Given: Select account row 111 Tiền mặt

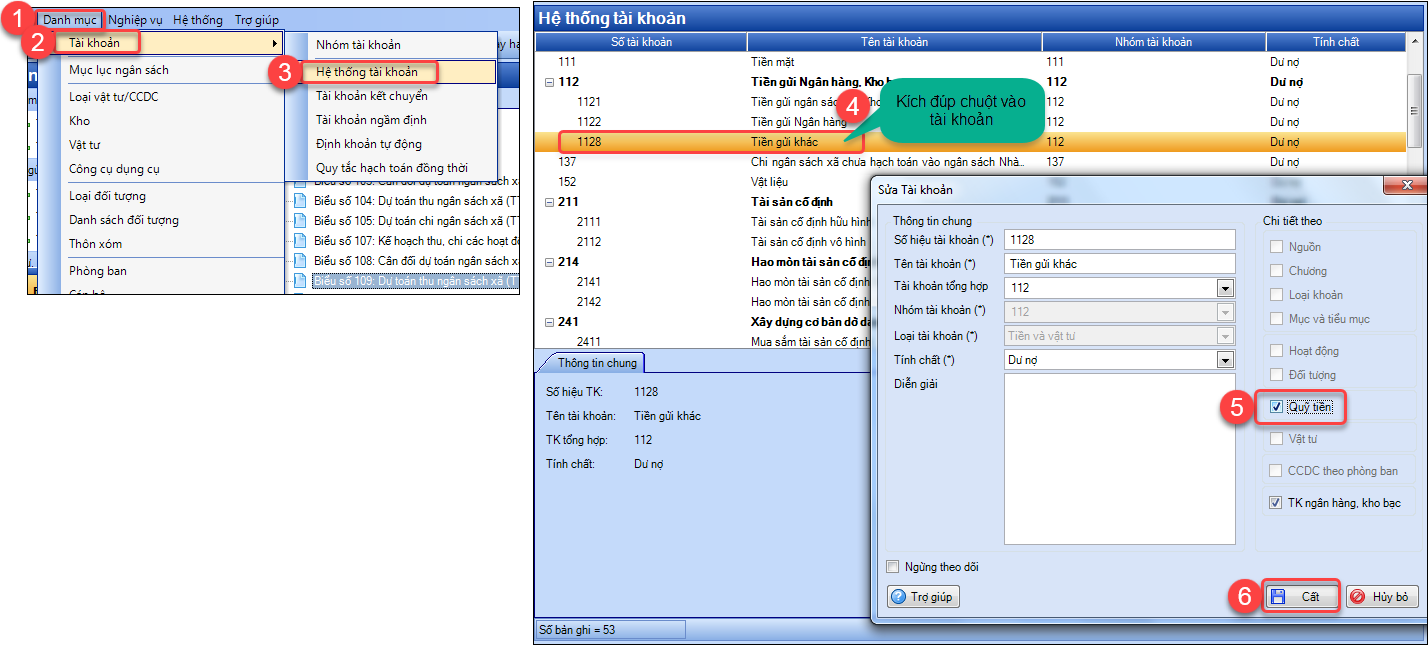Looking at the screenshot, I should click(x=970, y=62).
